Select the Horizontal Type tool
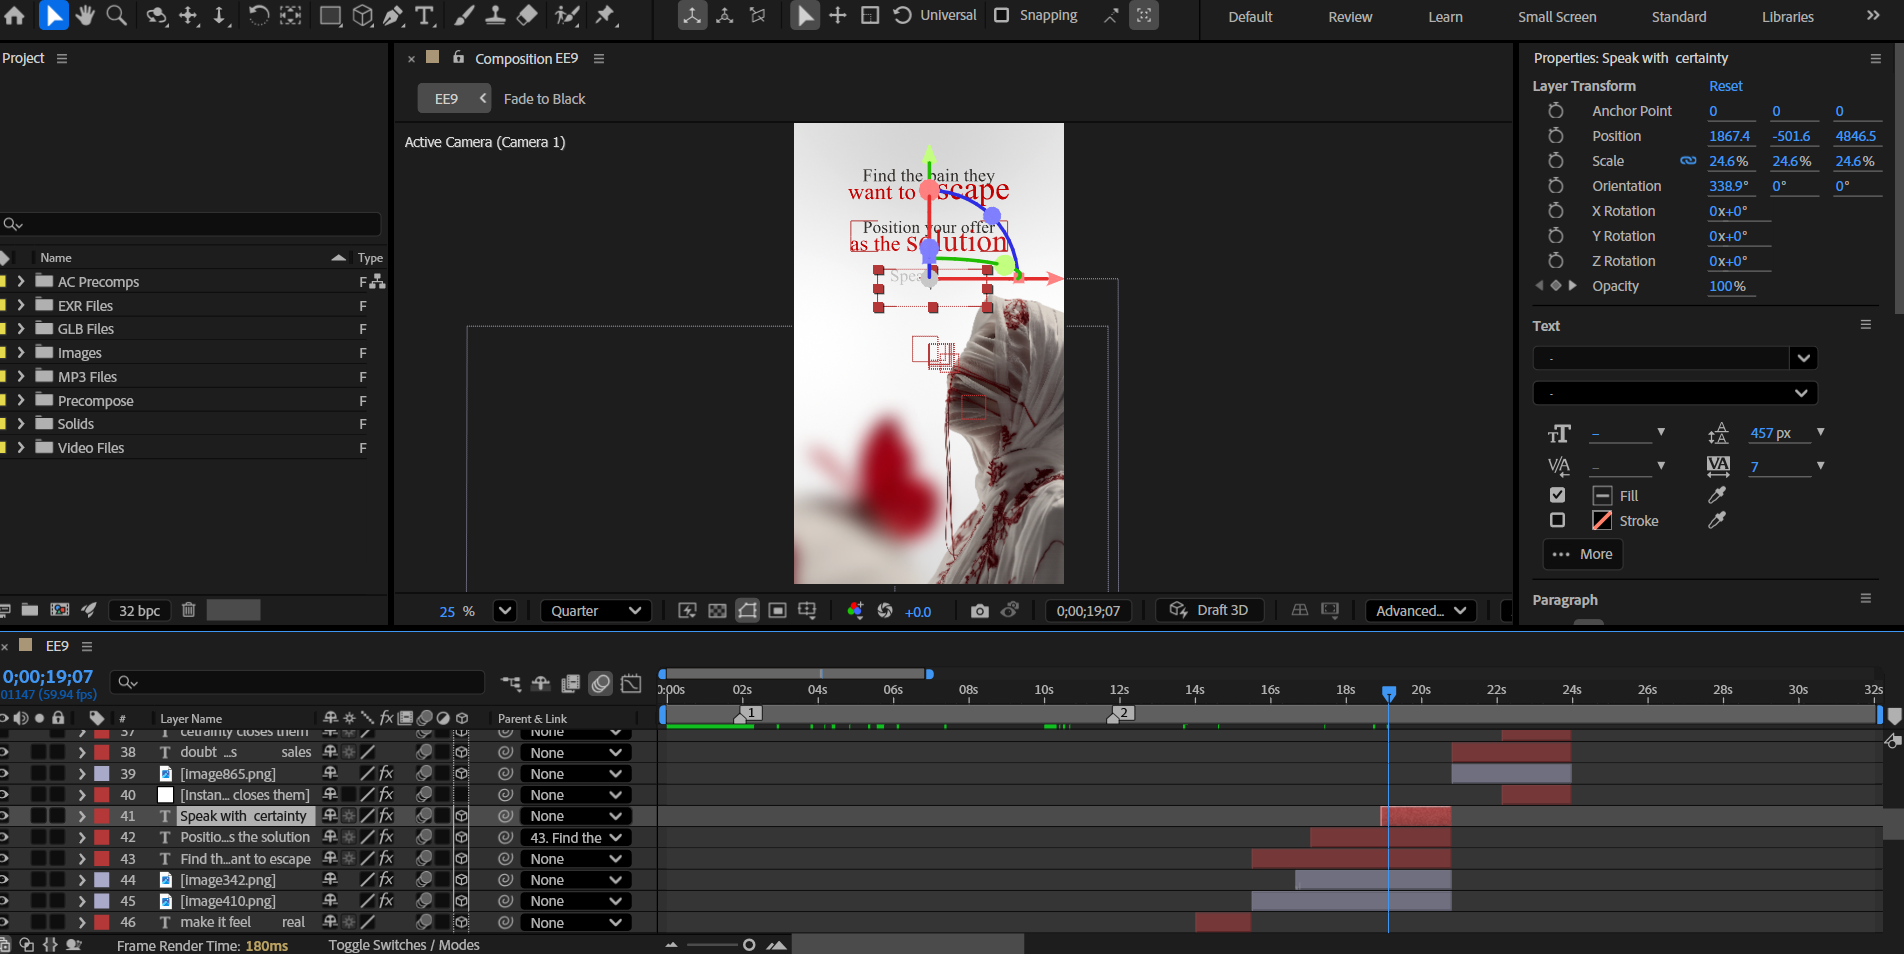Image resolution: width=1904 pixels, height=954 pixels. pyautogui.click(x=425, y=15)
